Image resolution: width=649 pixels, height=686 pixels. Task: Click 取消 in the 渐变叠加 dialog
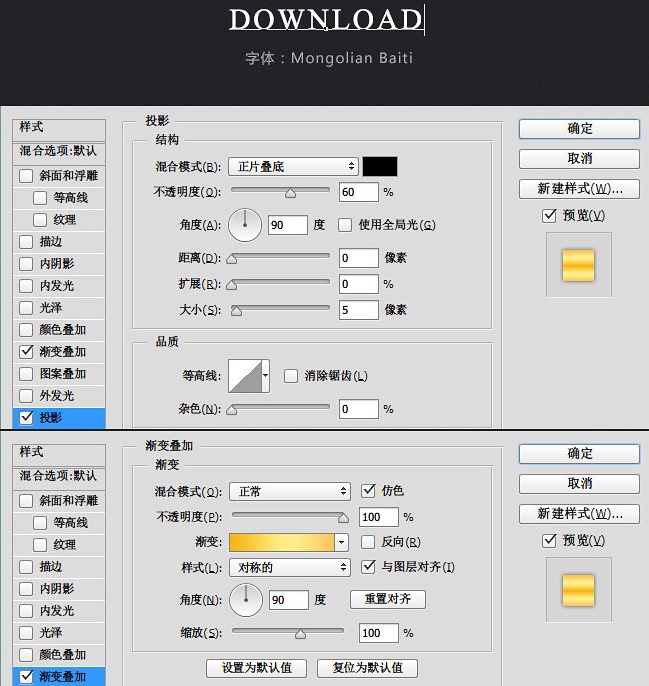[579, 484]
